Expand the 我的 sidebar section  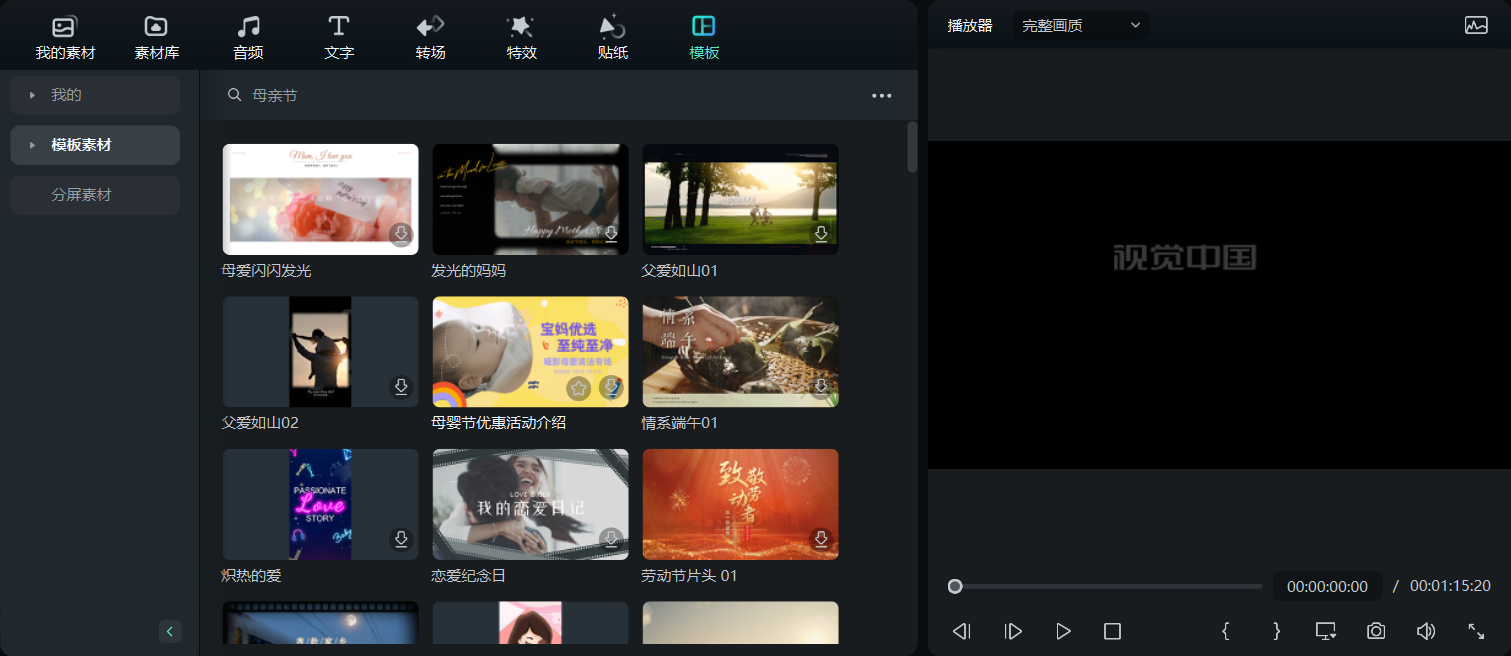(94, 95)
